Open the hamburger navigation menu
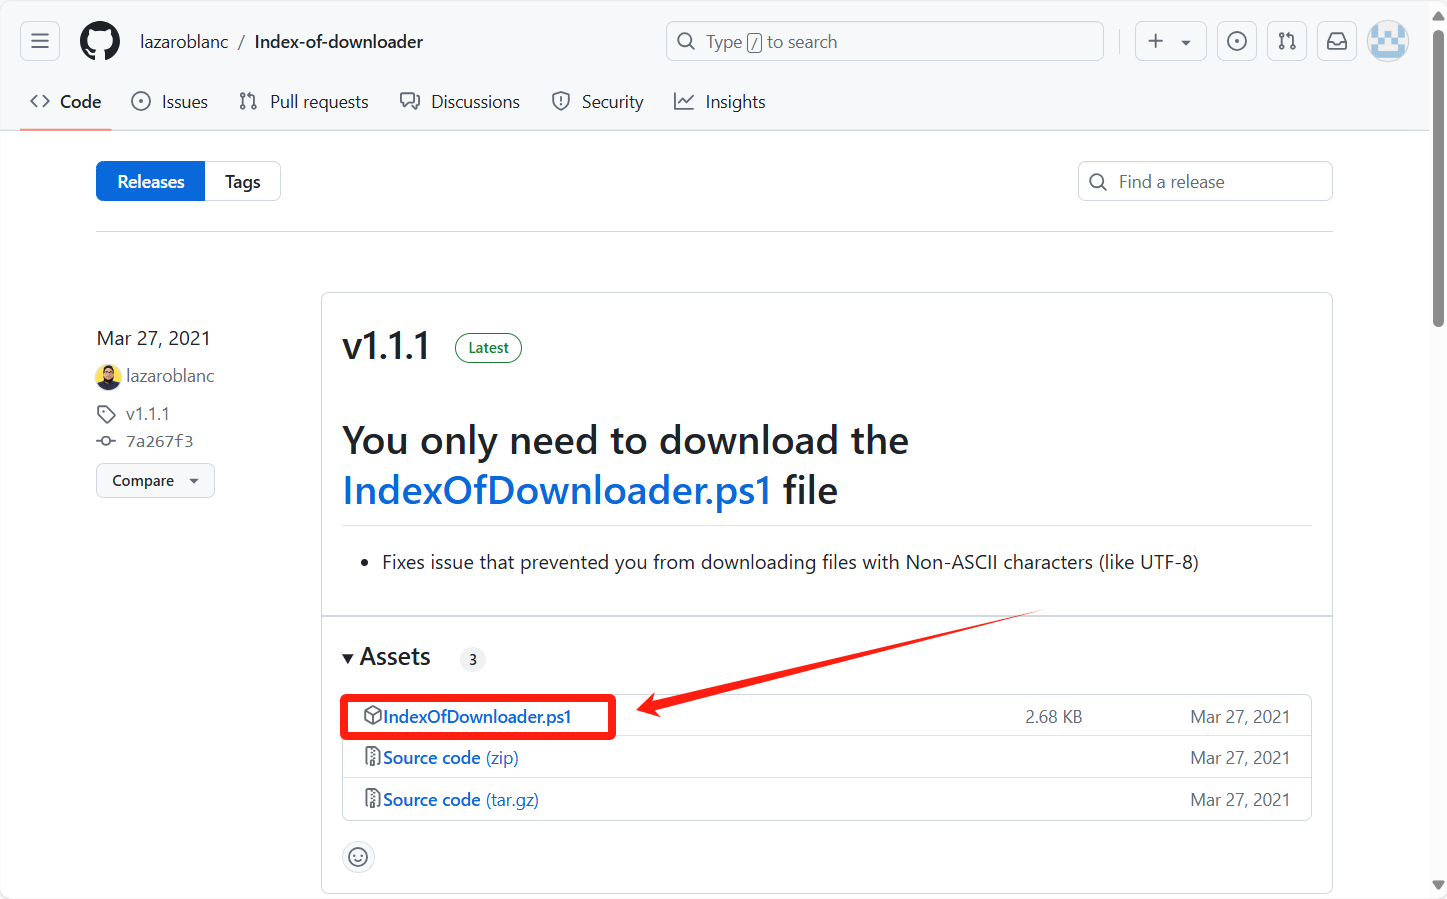1447x899 pixels. click(40, 41)
